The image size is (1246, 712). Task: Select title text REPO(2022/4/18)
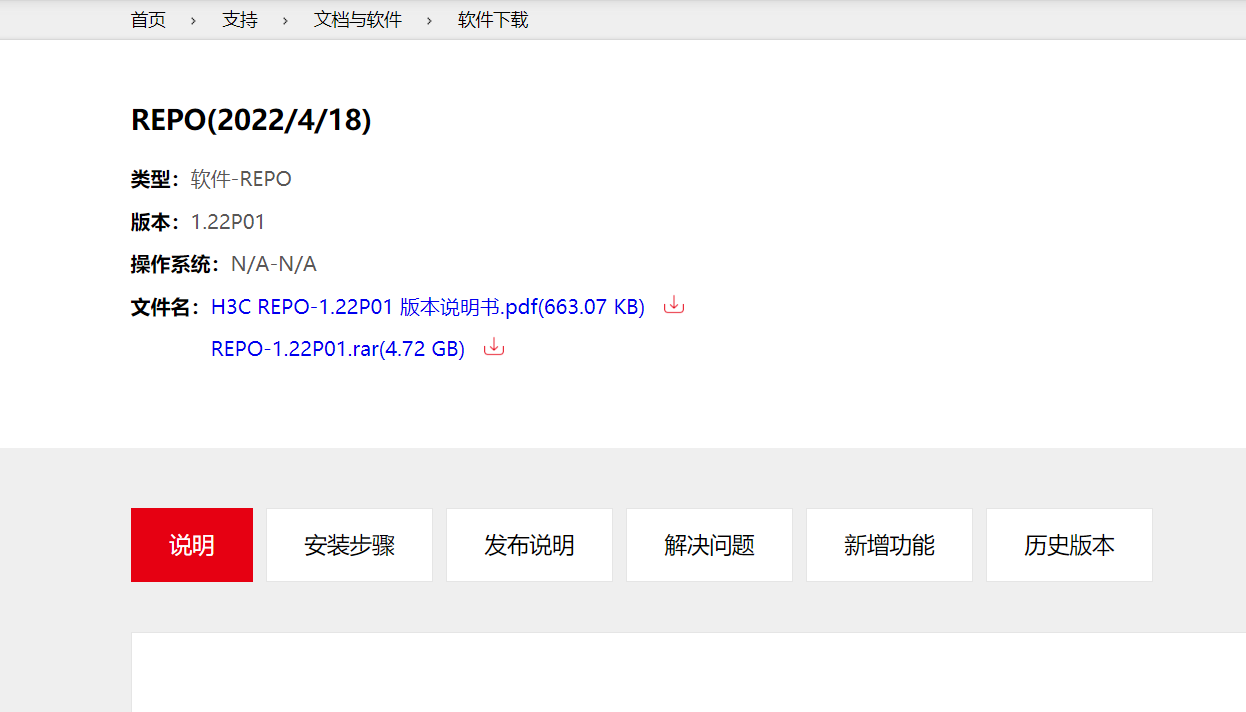251,120
